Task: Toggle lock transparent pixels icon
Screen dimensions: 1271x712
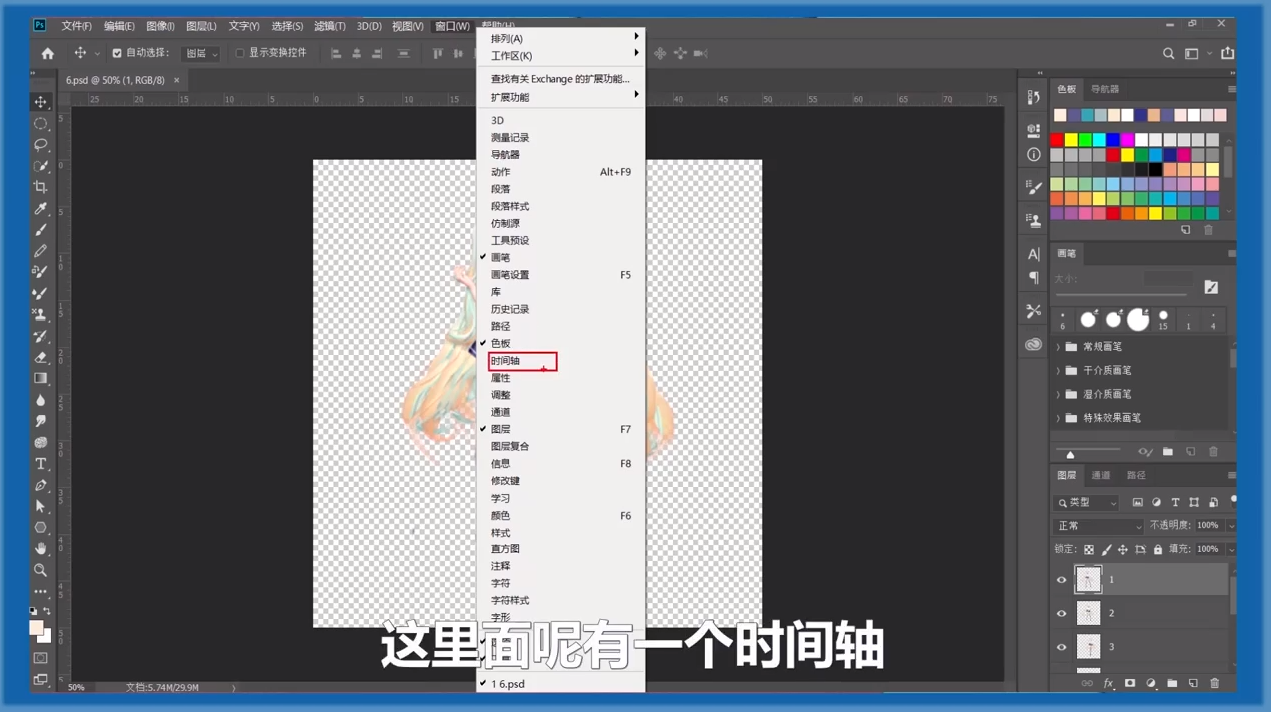Action: (x=1089, y=550)
